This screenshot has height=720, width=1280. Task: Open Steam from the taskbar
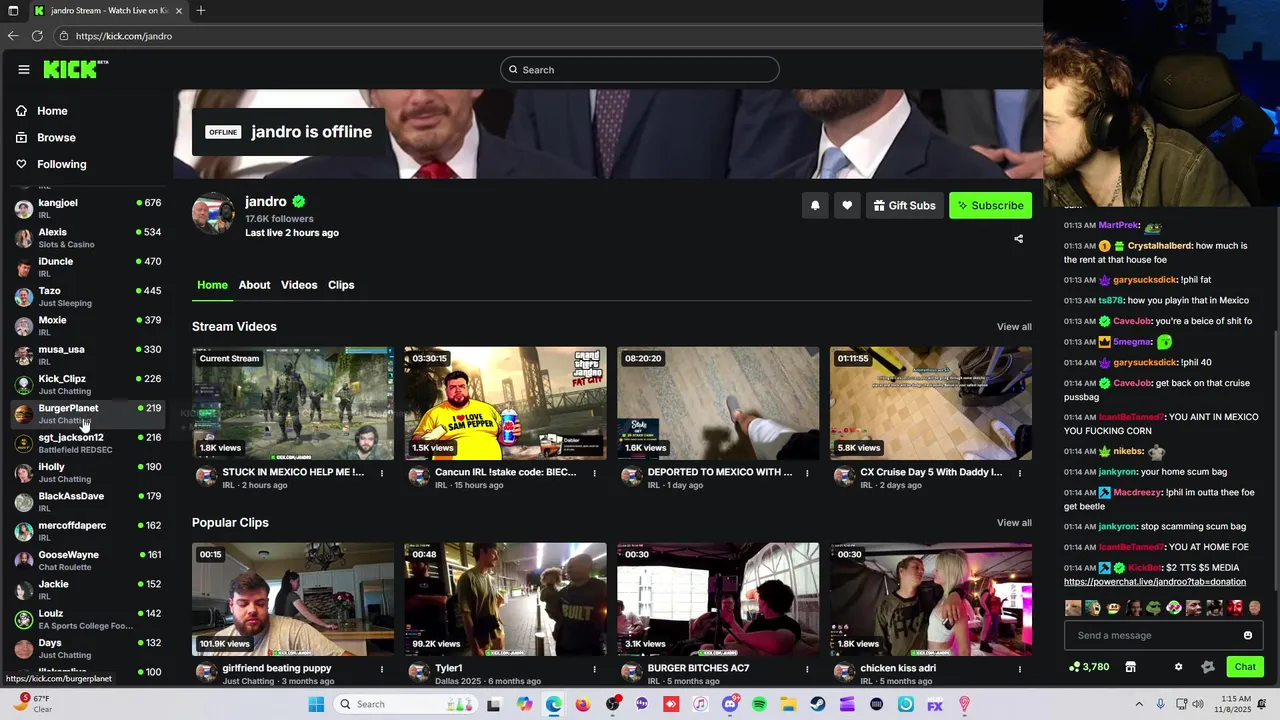tap(818, 704)
